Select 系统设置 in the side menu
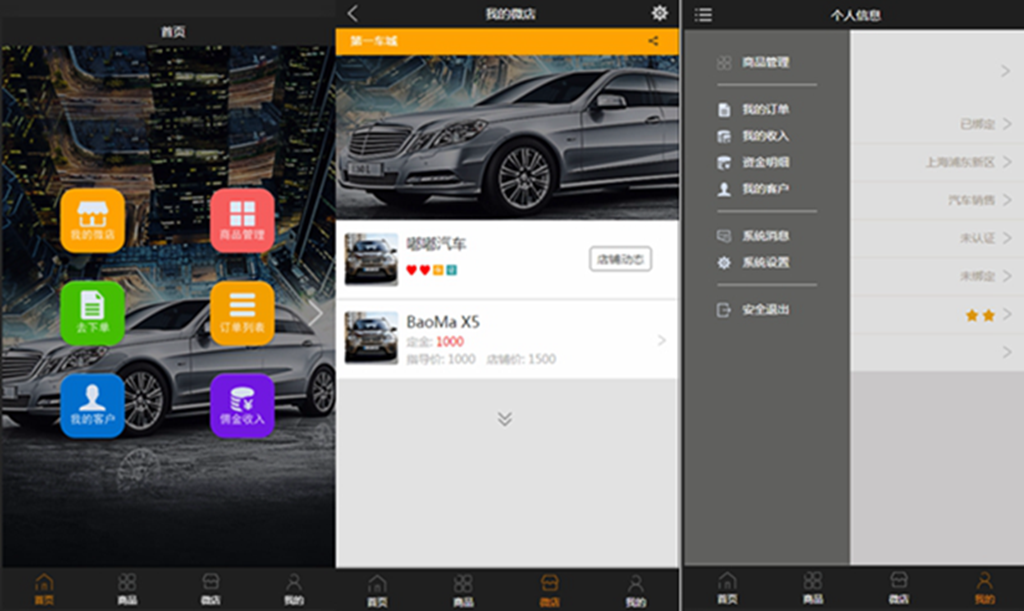Screen dimensions: 1024x611 [765, 263]
